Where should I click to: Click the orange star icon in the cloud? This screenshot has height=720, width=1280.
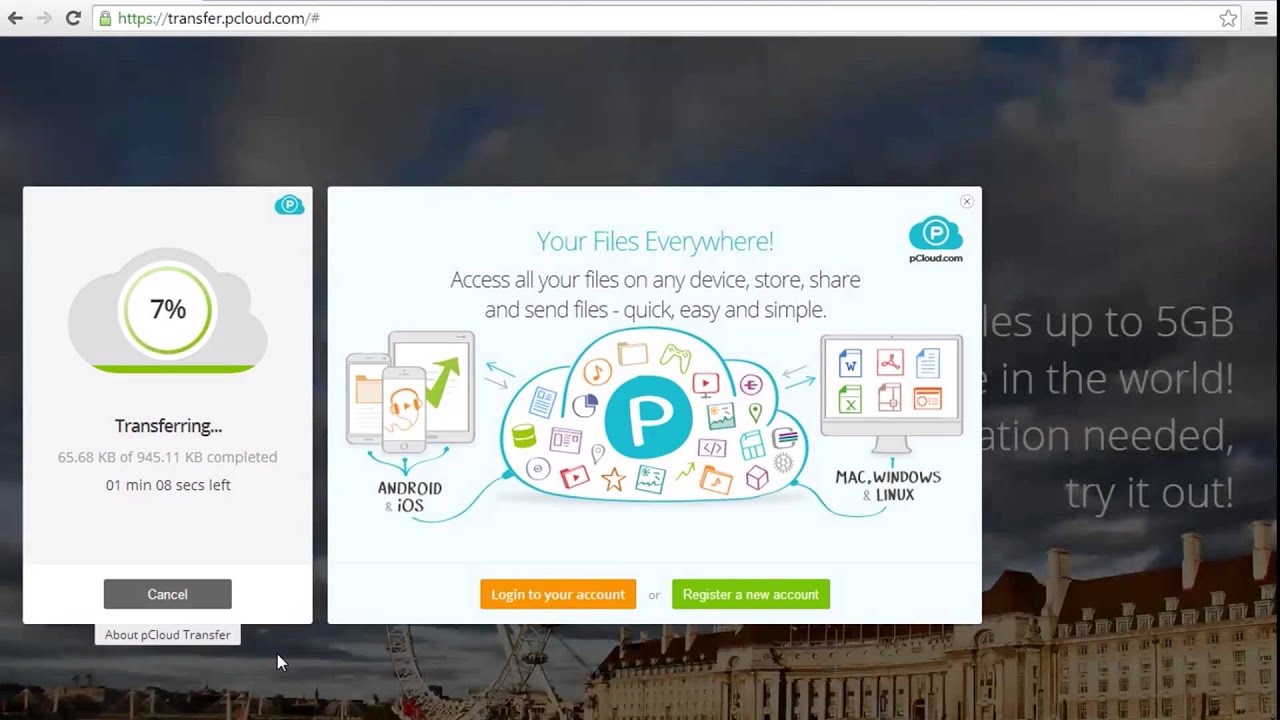point(613,480)
